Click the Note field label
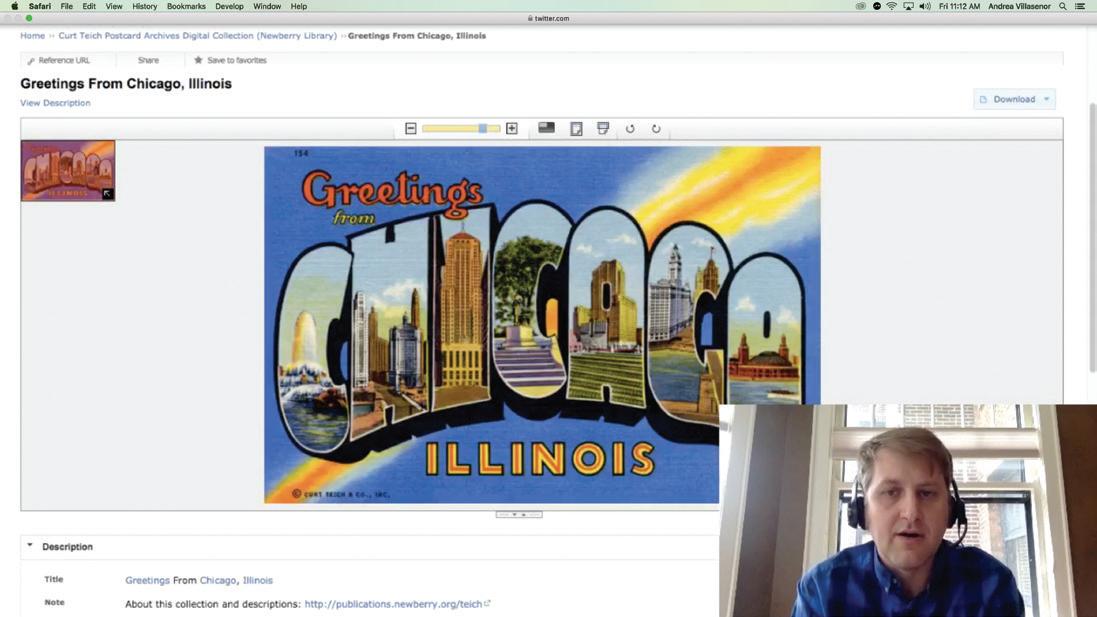 [55, 602]
